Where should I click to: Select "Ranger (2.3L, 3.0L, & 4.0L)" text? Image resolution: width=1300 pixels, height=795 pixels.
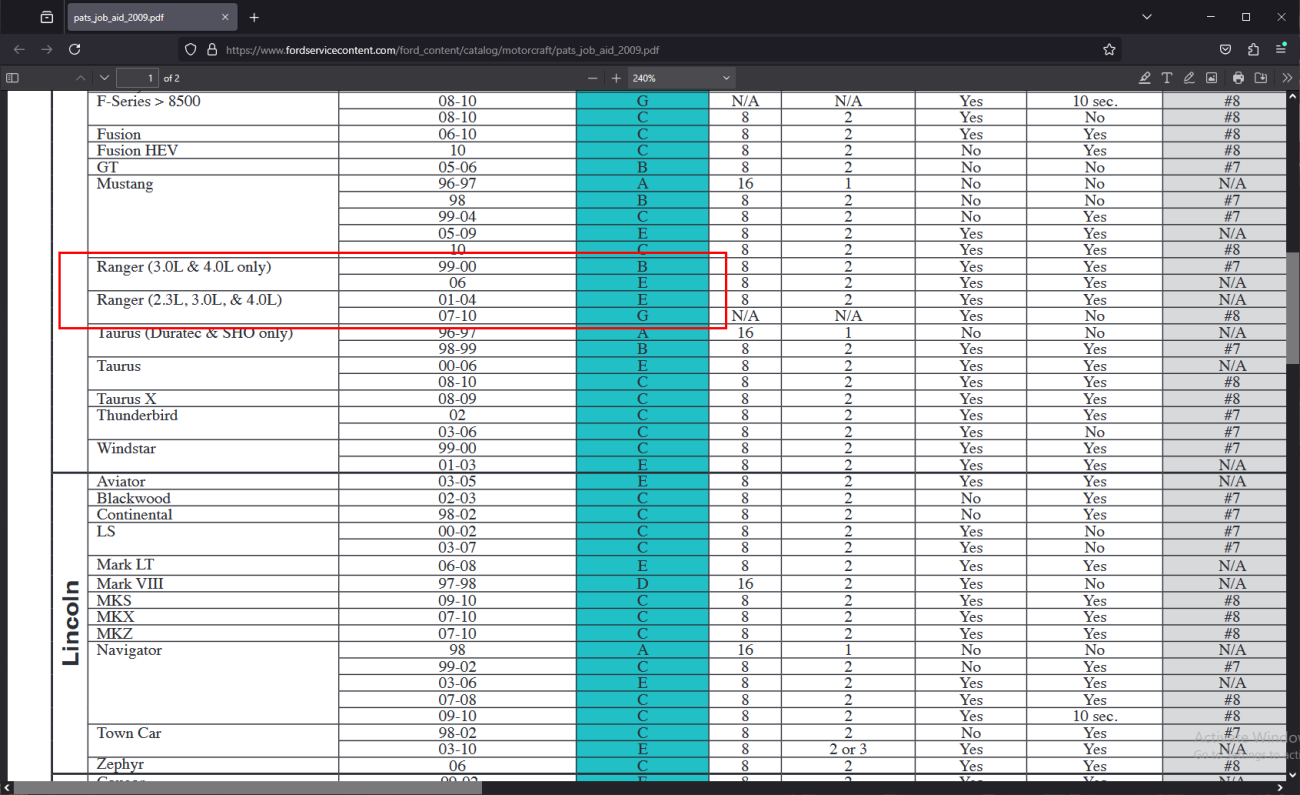click(189, 300)
